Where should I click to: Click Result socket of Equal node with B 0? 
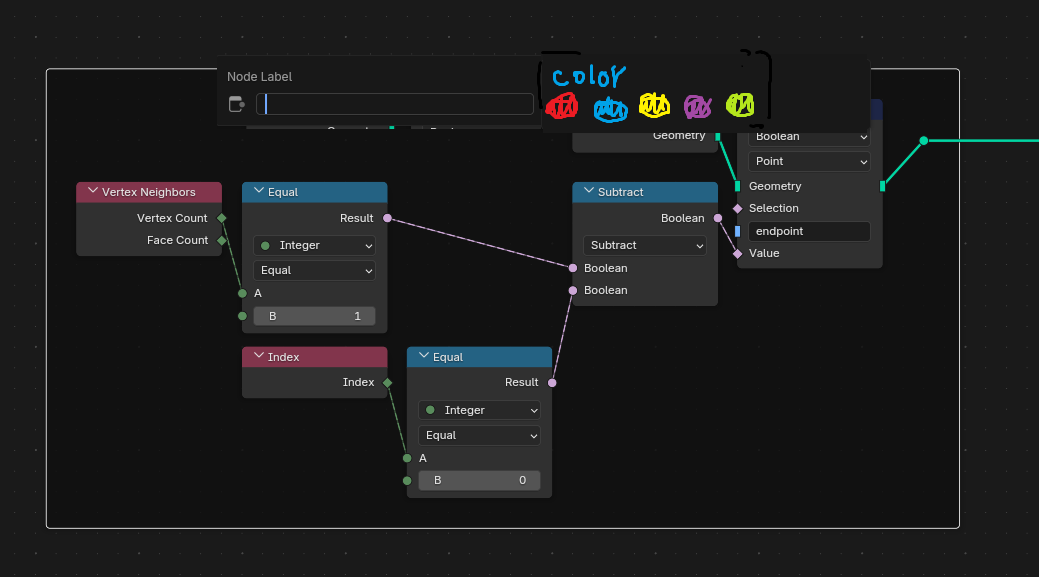[552, 382]
